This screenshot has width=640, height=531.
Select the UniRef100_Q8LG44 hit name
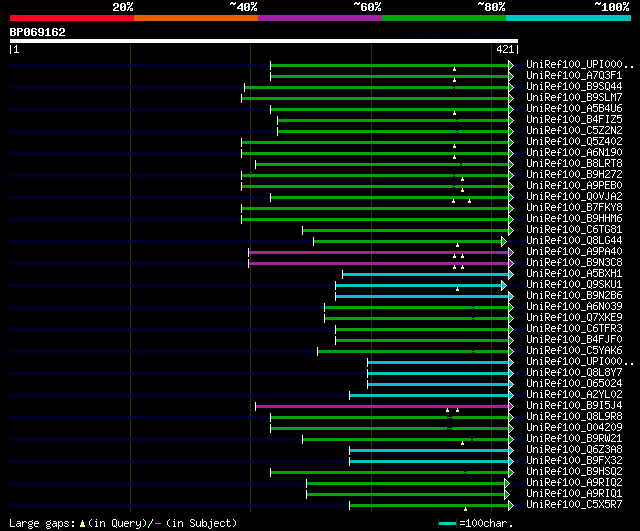pyautogui.click(x=574, y=241)
